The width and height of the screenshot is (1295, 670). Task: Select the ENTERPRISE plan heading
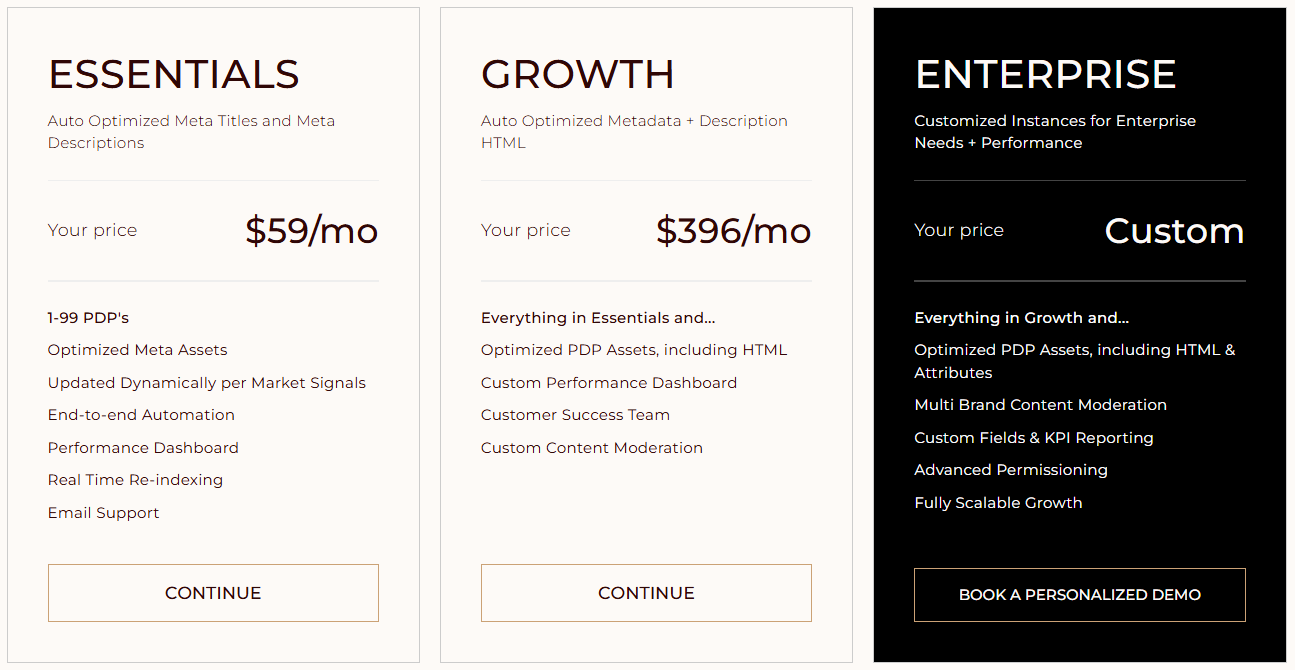[x=1045, y=75]
